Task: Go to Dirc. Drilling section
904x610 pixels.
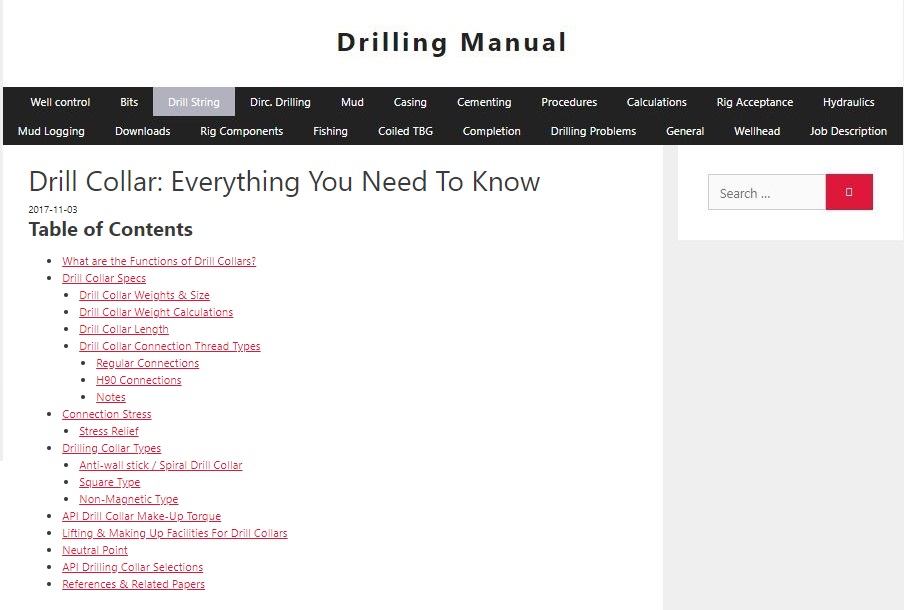Action: pos(280,102)
